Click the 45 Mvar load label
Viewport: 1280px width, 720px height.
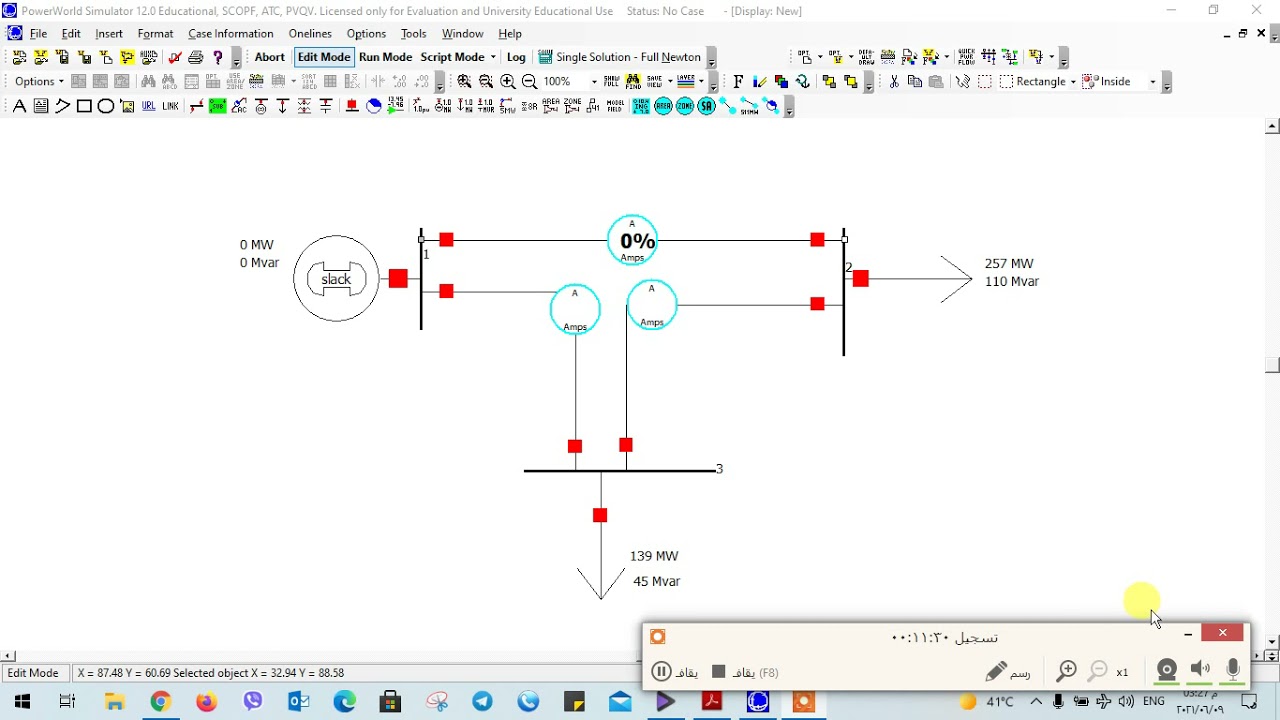tap(656, 581)
